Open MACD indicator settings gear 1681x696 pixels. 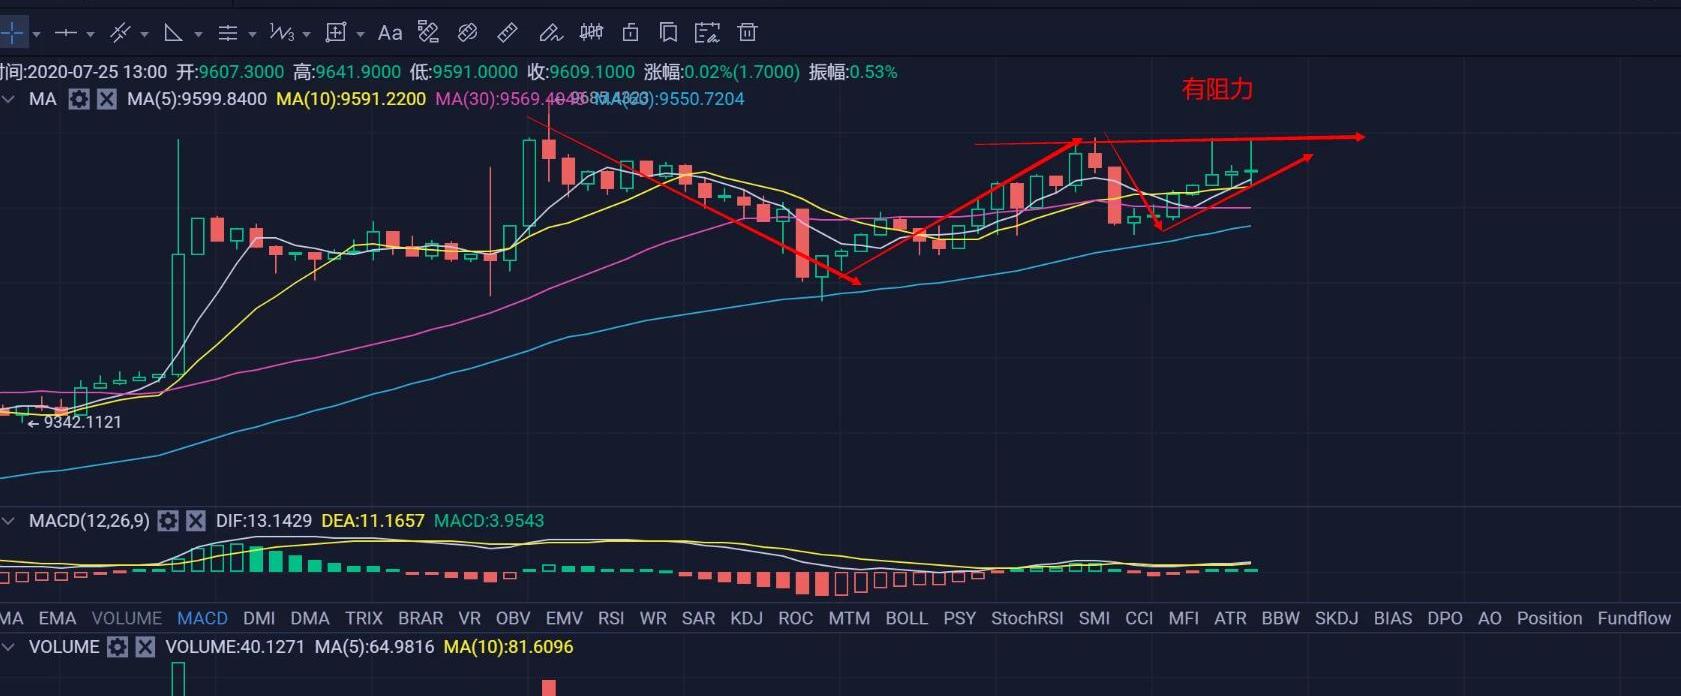click(168, 521)
